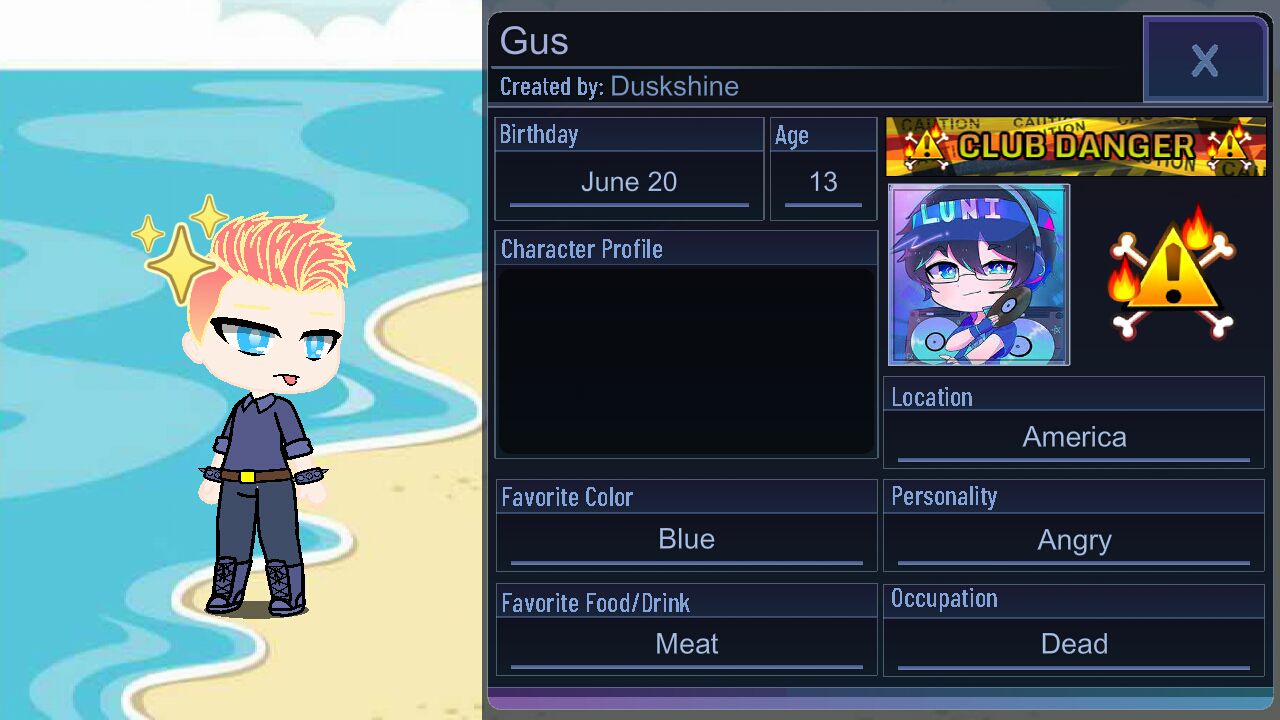Change Favorite Color value Blue
Viewport: 1280px width, 720px height.
(x=686, y=540)
